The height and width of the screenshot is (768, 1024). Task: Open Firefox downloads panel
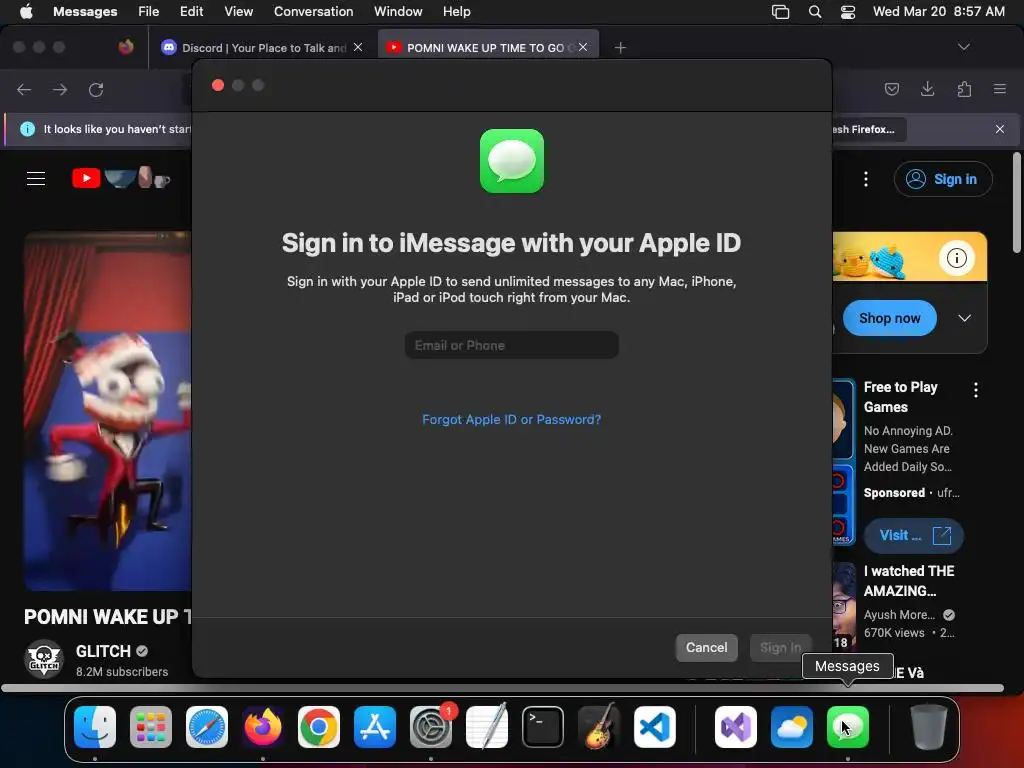pyautogui.click(x=927, y=89)
